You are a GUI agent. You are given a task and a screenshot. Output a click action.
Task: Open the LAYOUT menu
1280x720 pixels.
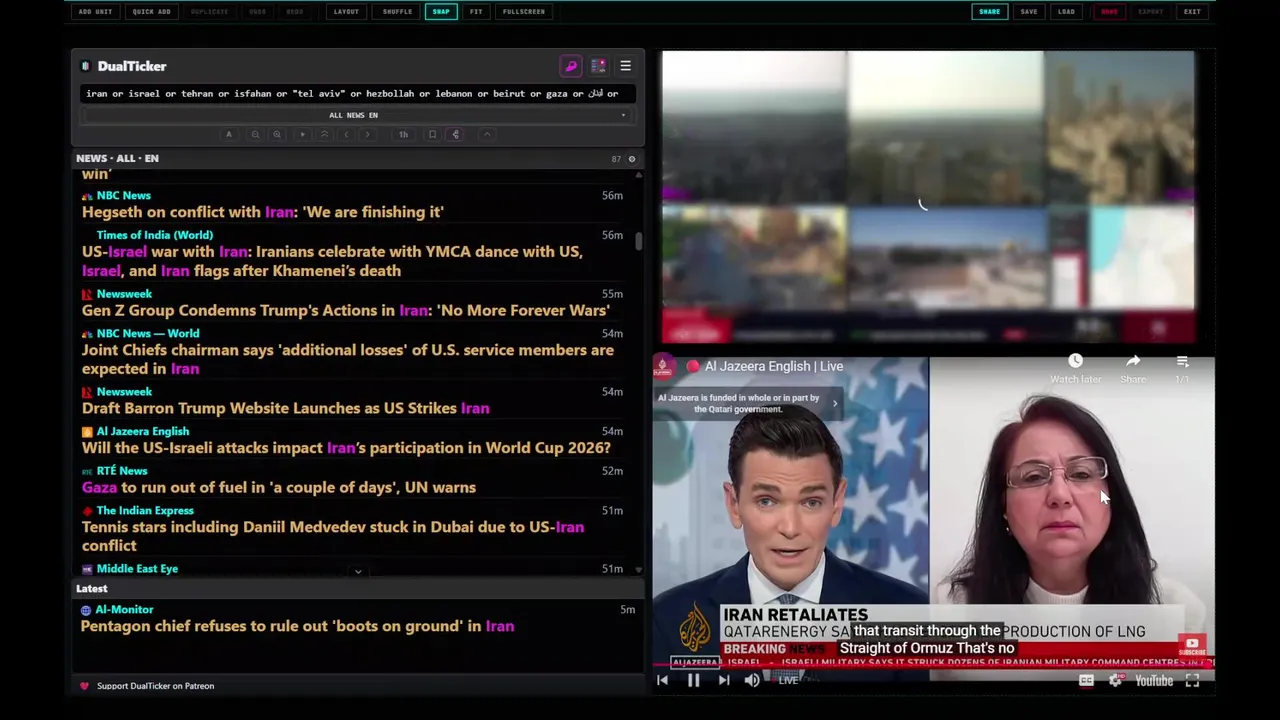[346, 12]
